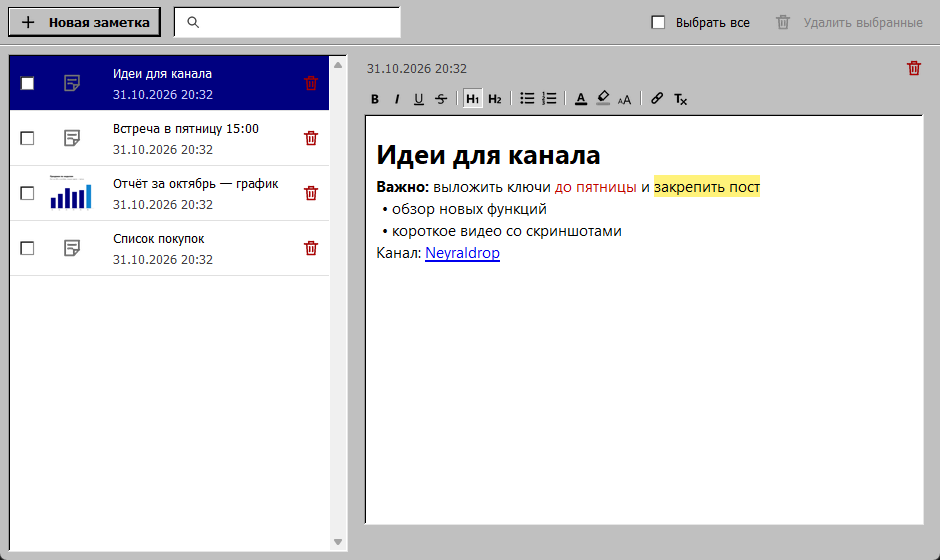Click the bold word 'Важно:' in the note
Image resolution: width=940 pixels, height=560 pixels.
pyautogui.click(x=402, y=187)
